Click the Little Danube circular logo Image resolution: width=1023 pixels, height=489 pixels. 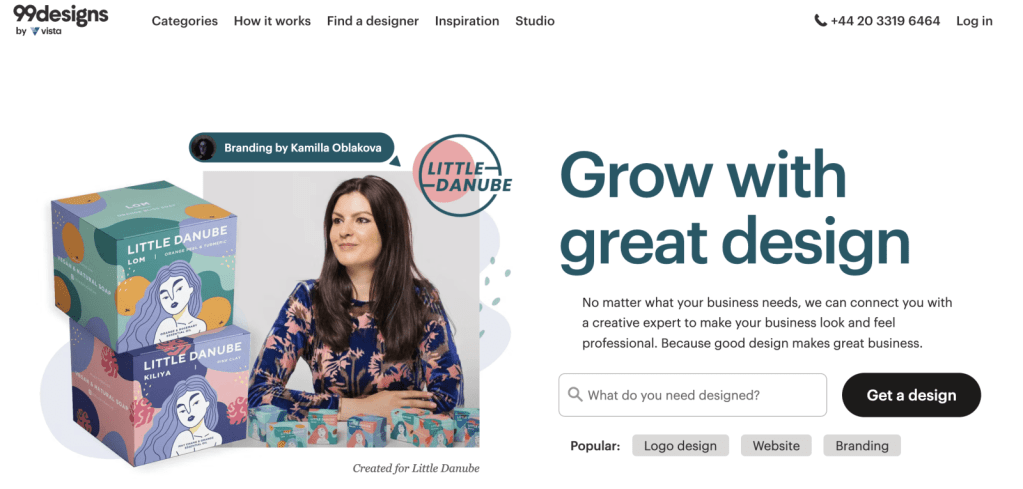(x=462, y=173)
